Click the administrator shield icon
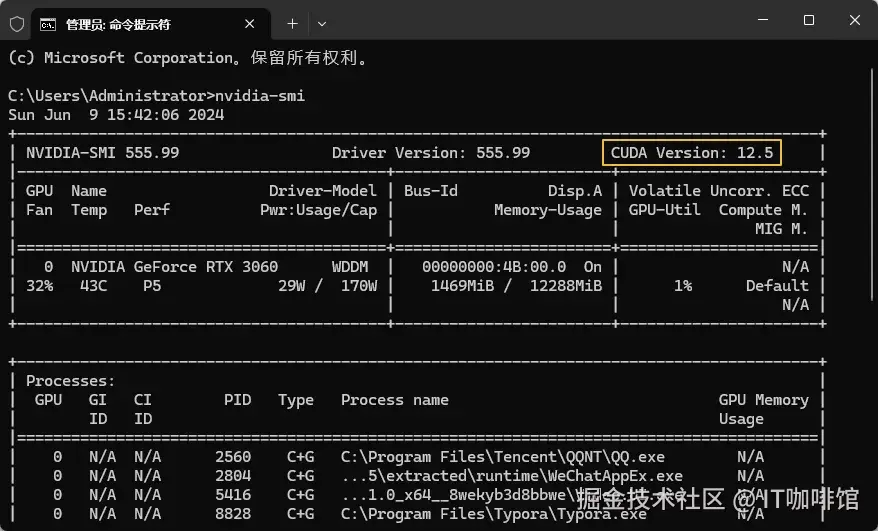Image resolution: width=878 pixels, height=531 pixels. click(17, 23)
